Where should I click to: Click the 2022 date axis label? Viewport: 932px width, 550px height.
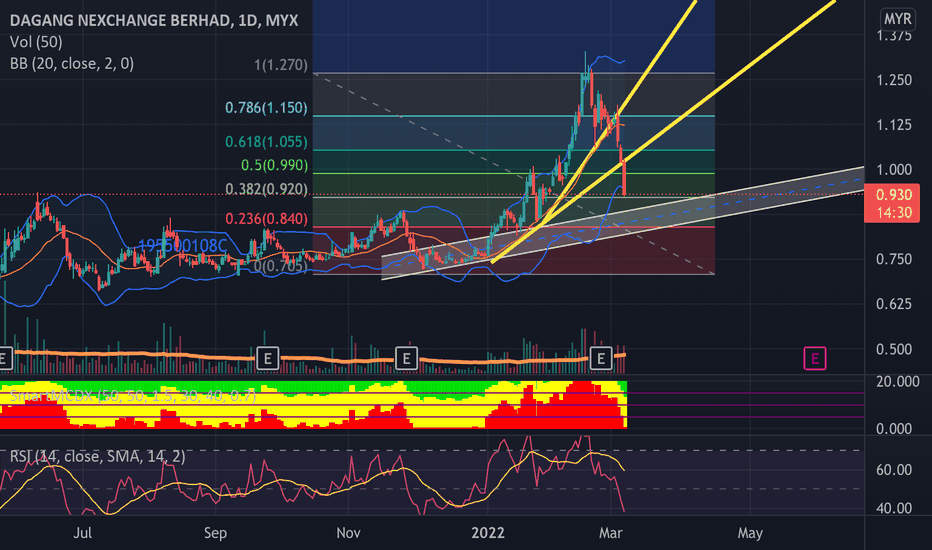click(487, 533)
